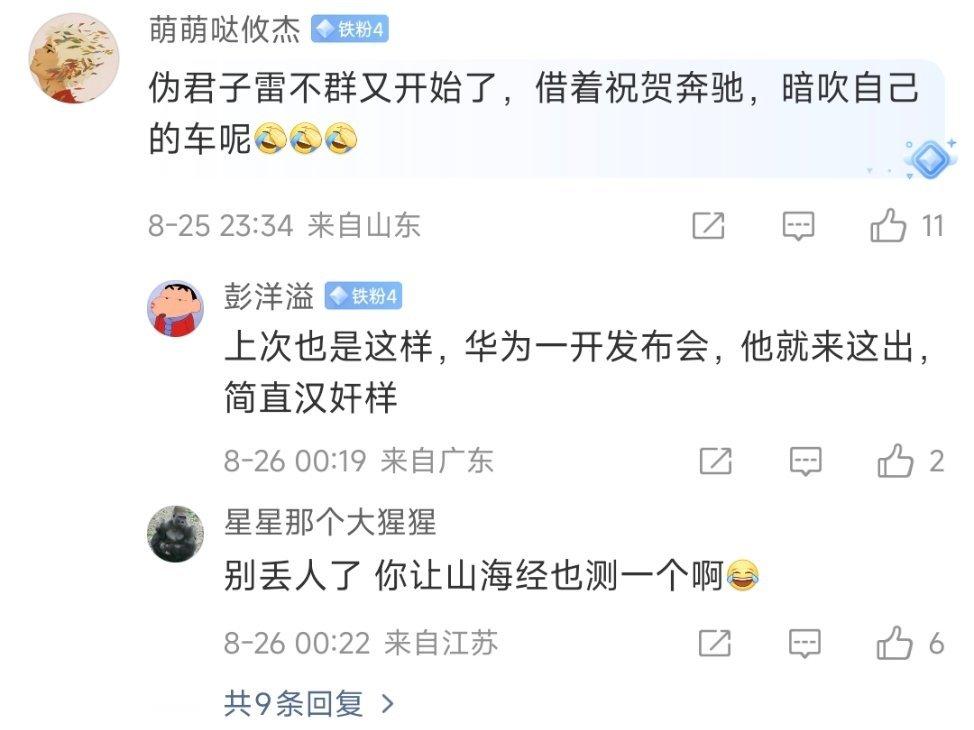Open 萌萌哒攸杰's profile avatar

pos(73,57)
